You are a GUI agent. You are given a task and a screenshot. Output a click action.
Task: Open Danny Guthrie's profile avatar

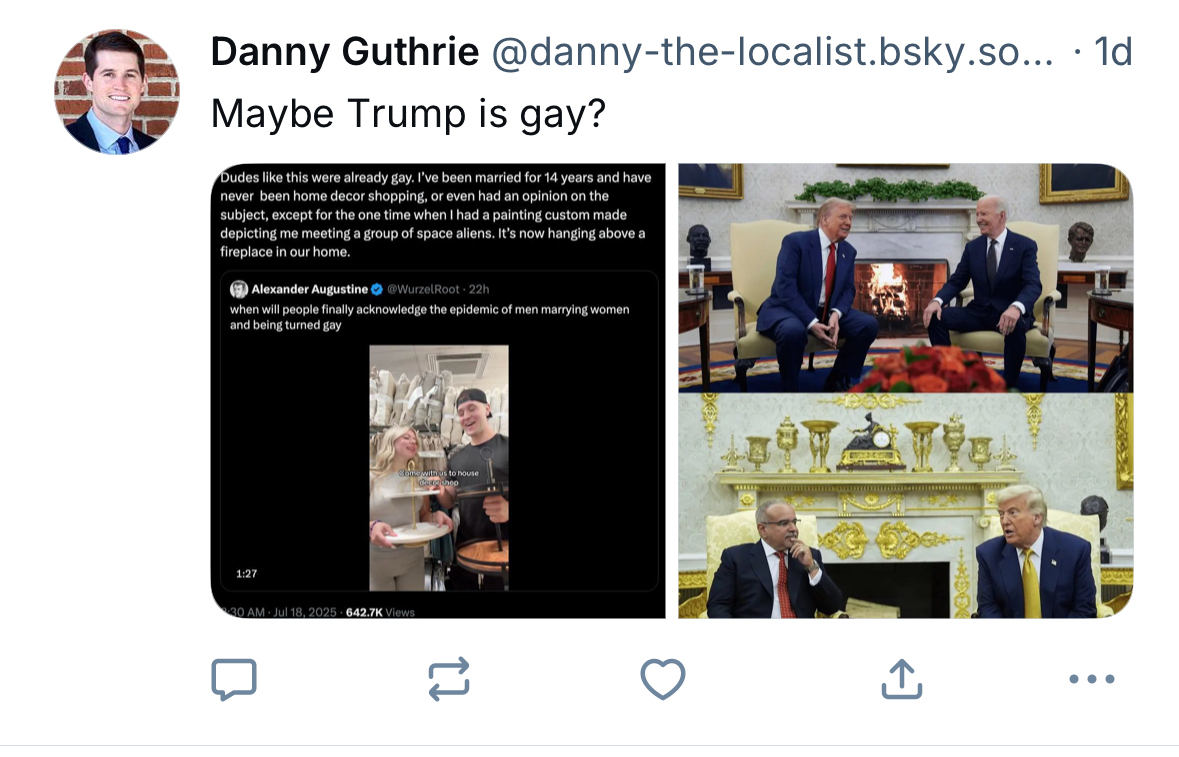pos(117,92)
